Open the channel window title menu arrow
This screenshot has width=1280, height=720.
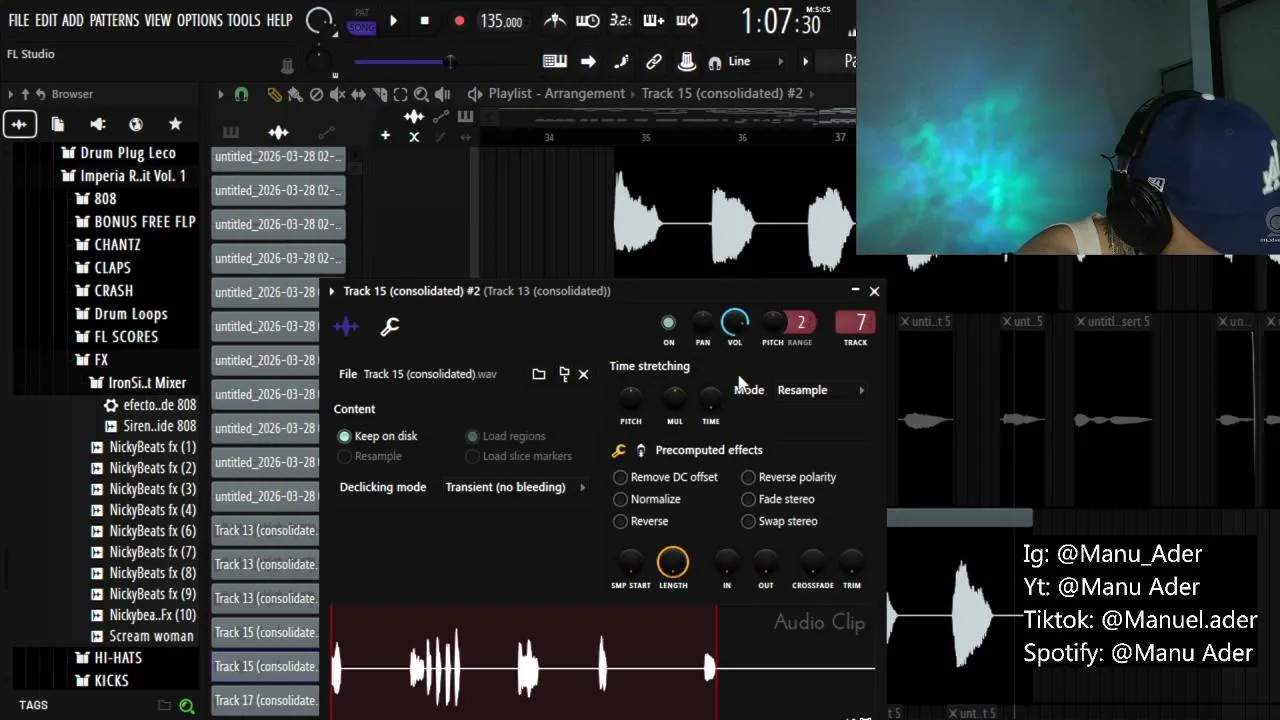coord(332,291)
